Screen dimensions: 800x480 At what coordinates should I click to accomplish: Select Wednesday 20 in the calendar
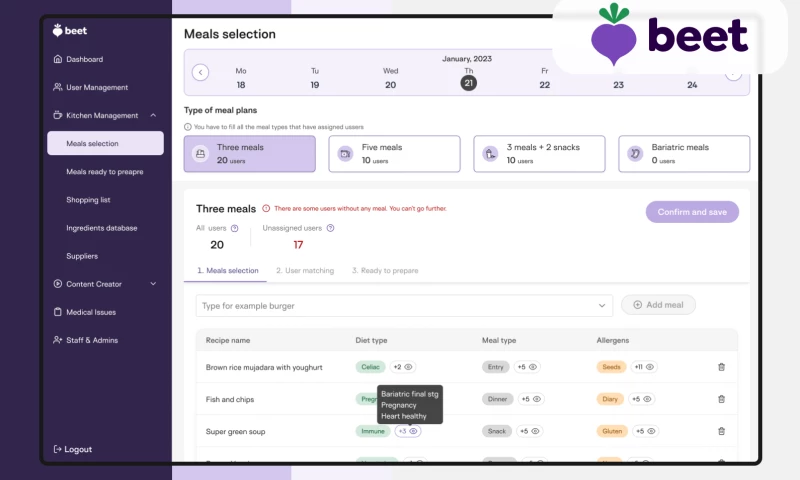click(390, 78)
